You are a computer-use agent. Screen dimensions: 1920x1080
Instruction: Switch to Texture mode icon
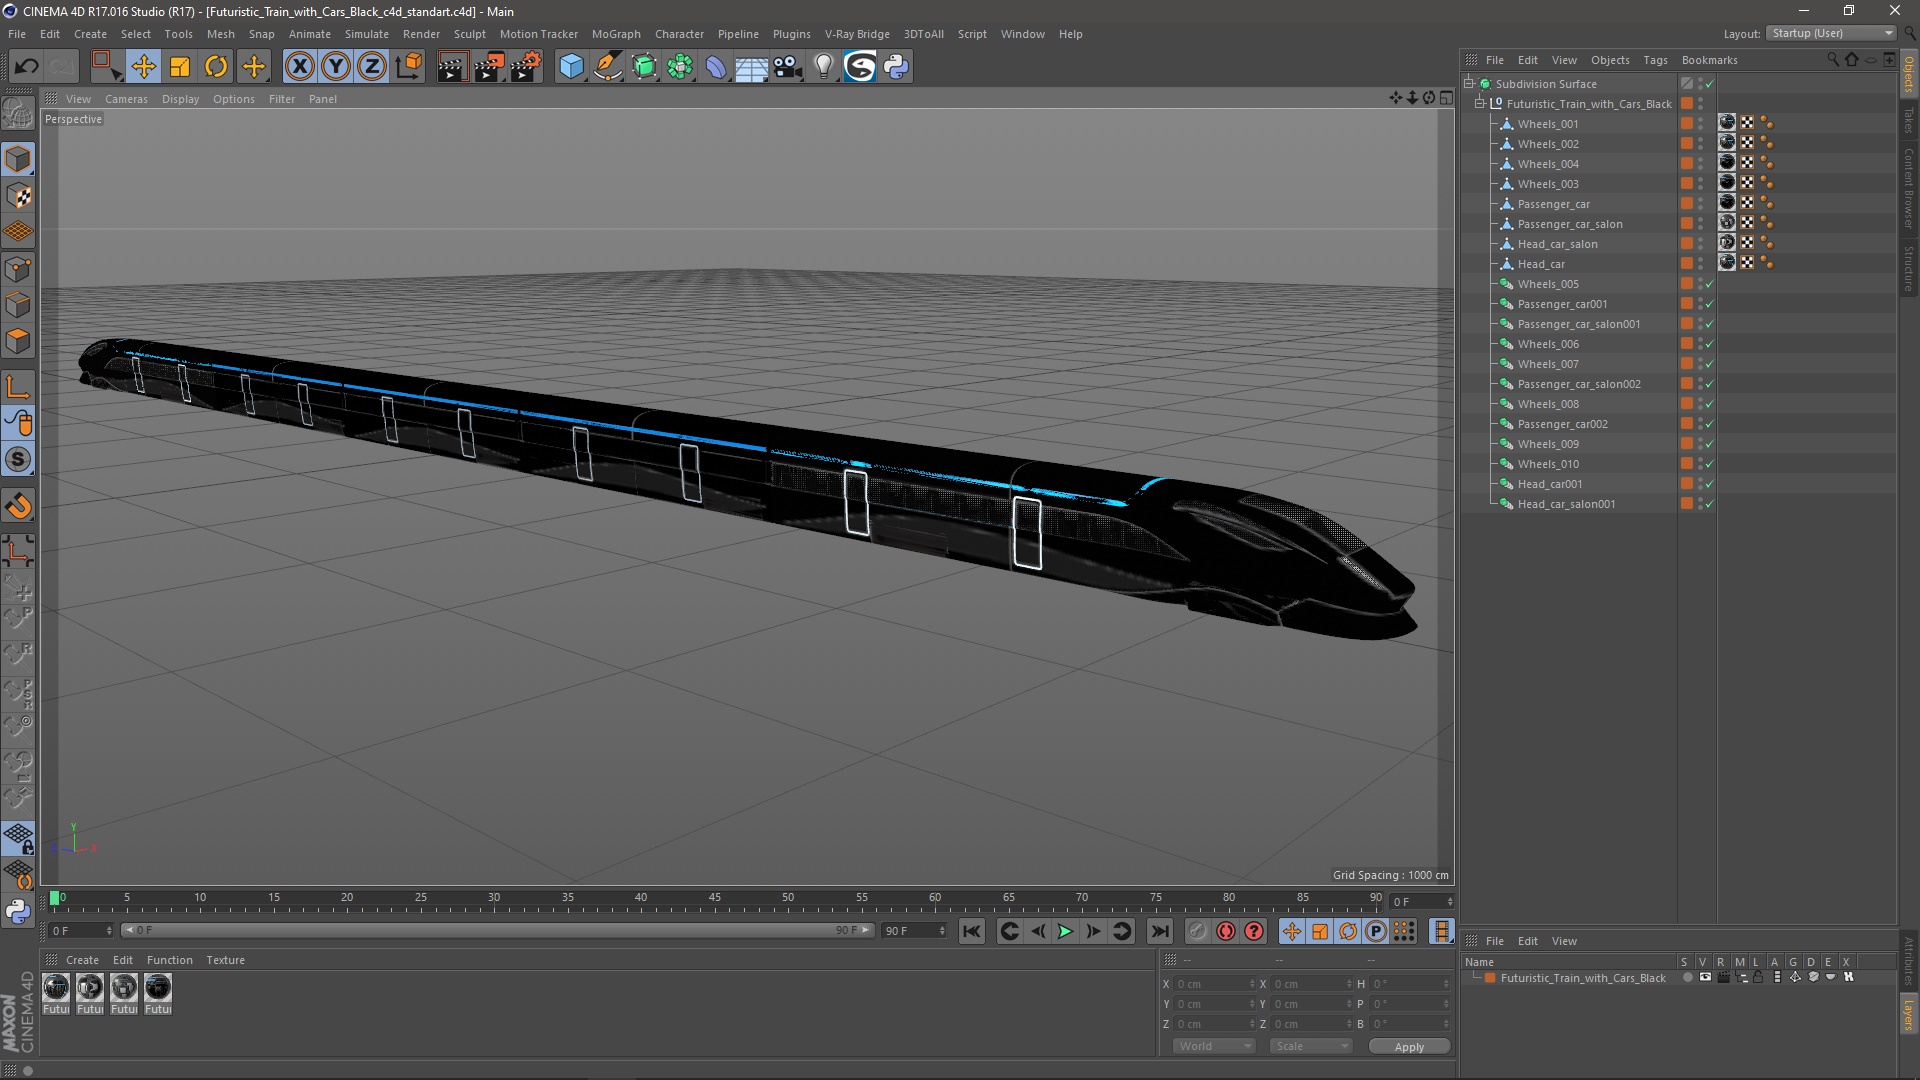pyautogui.click(x=18, y=196)
